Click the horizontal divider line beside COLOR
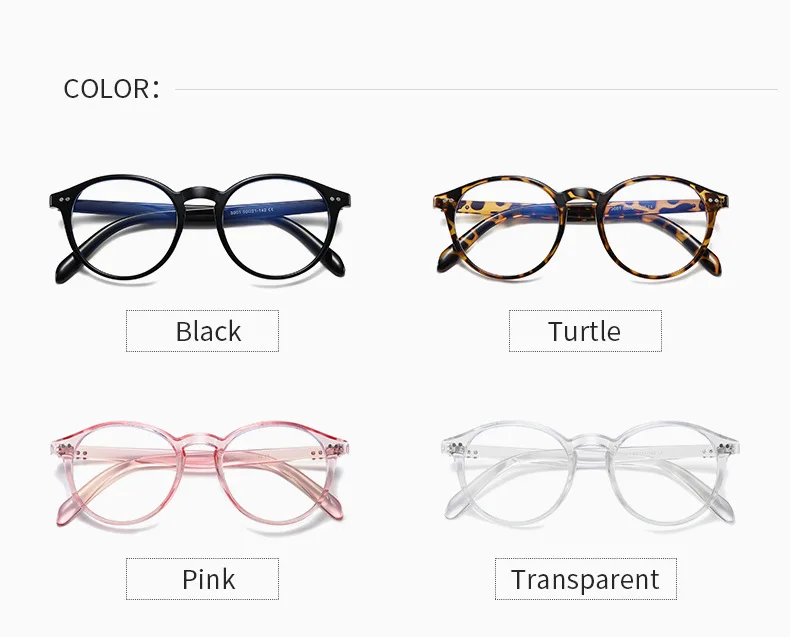The width and height of the screenshot is (790, 637). [476, 90]
